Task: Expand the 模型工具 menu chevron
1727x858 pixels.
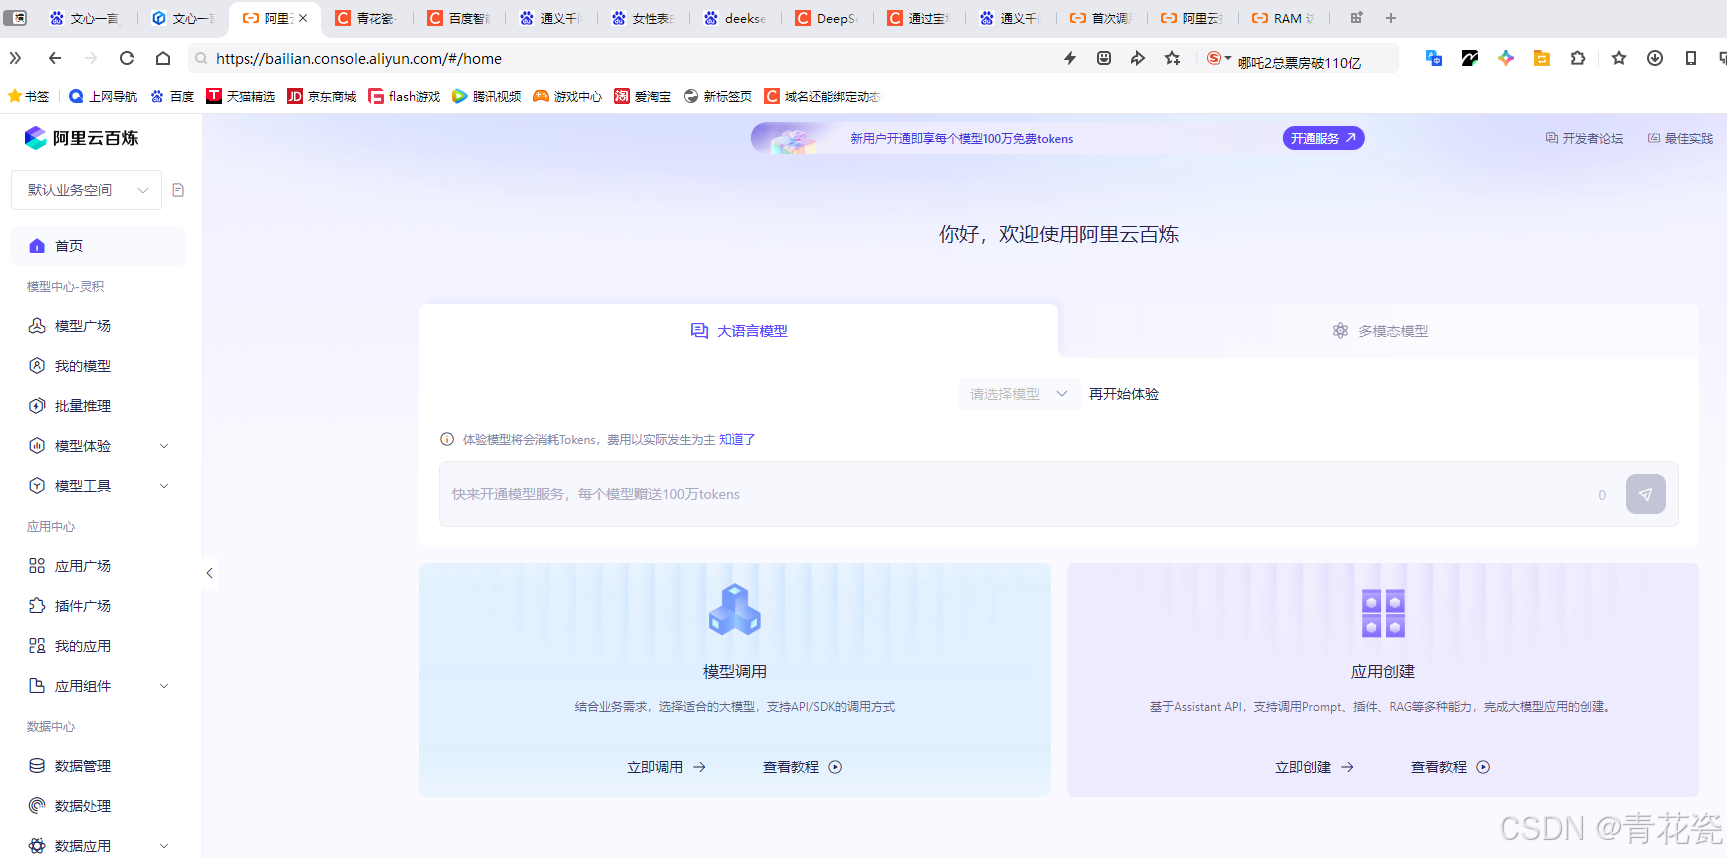Action: [x=164, y=486]
